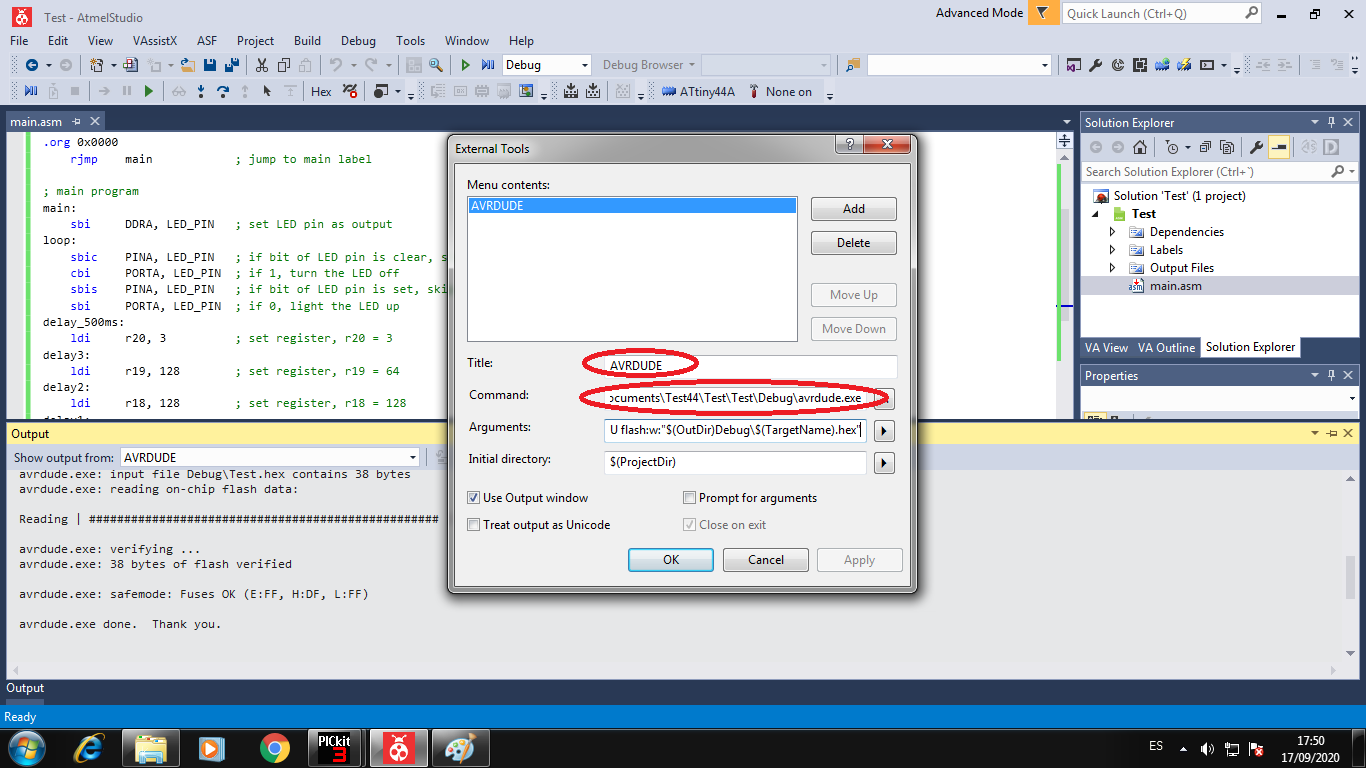Select main.asm in Solution Explorer

(x=1176, y=286)
